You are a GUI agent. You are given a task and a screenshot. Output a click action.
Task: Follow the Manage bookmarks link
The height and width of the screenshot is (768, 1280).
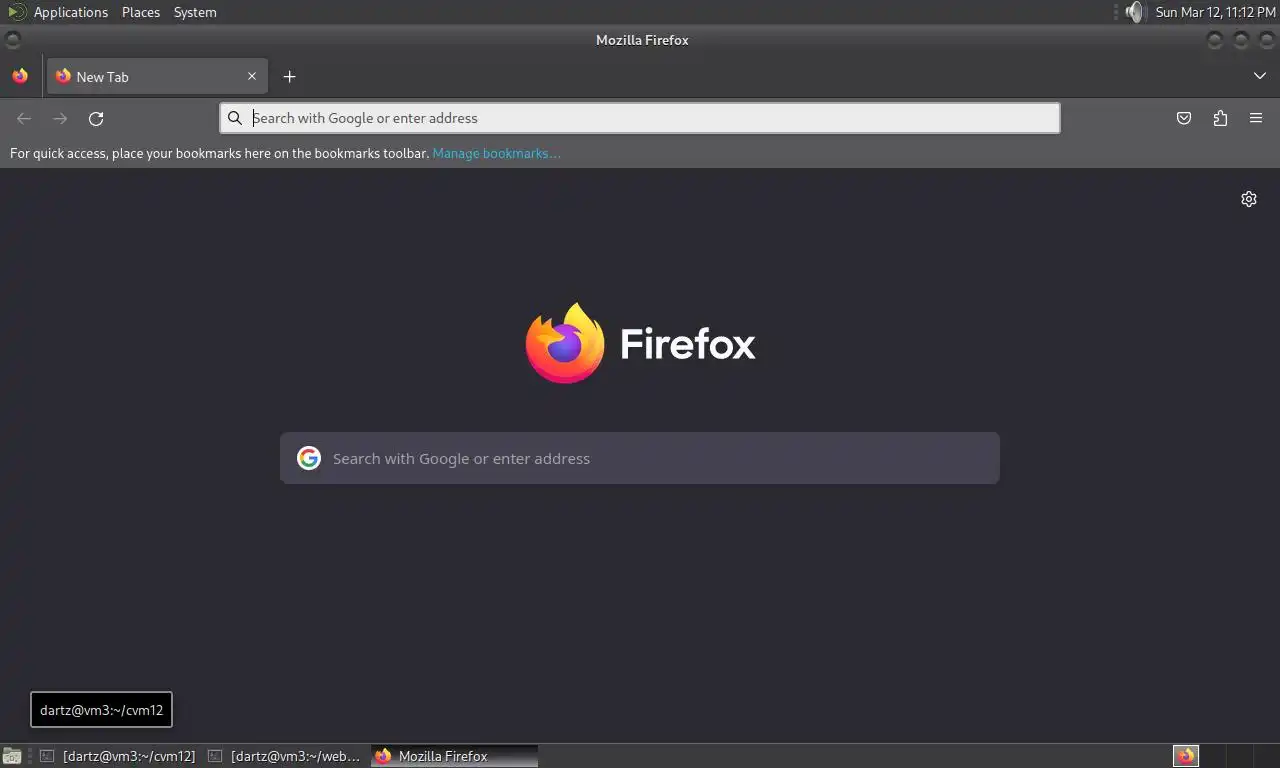(496, 153)
